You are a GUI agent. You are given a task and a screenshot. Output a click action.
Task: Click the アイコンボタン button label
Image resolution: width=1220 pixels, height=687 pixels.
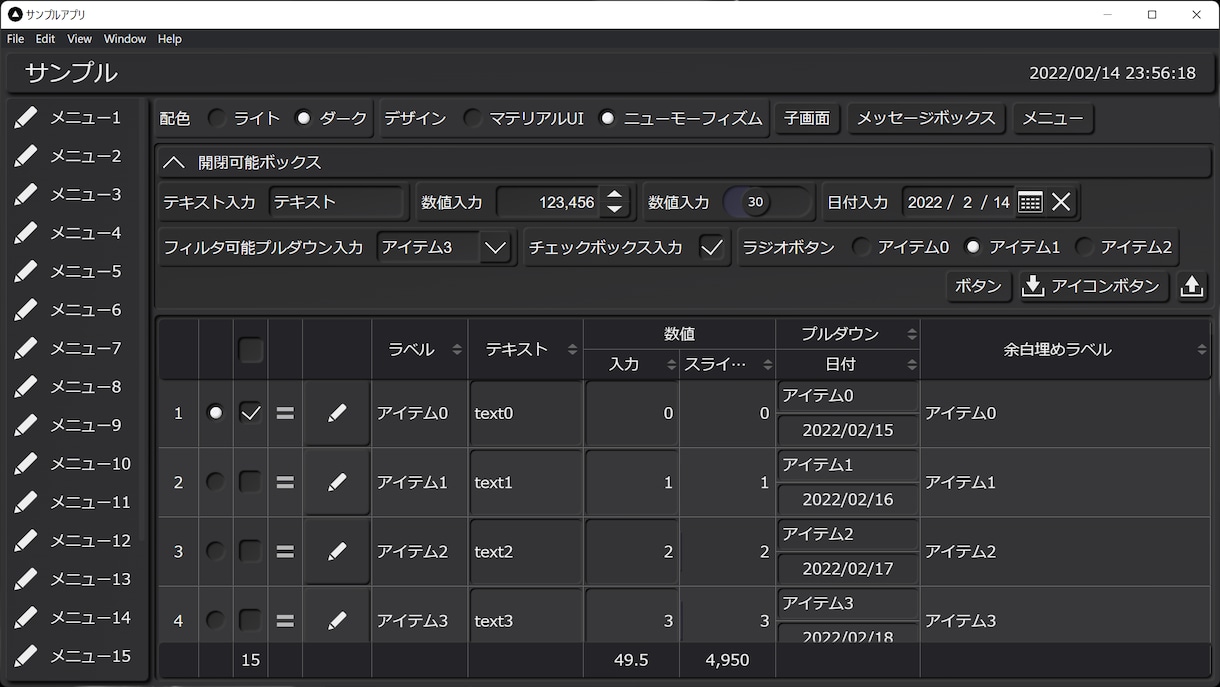(x=1105, y=287)
